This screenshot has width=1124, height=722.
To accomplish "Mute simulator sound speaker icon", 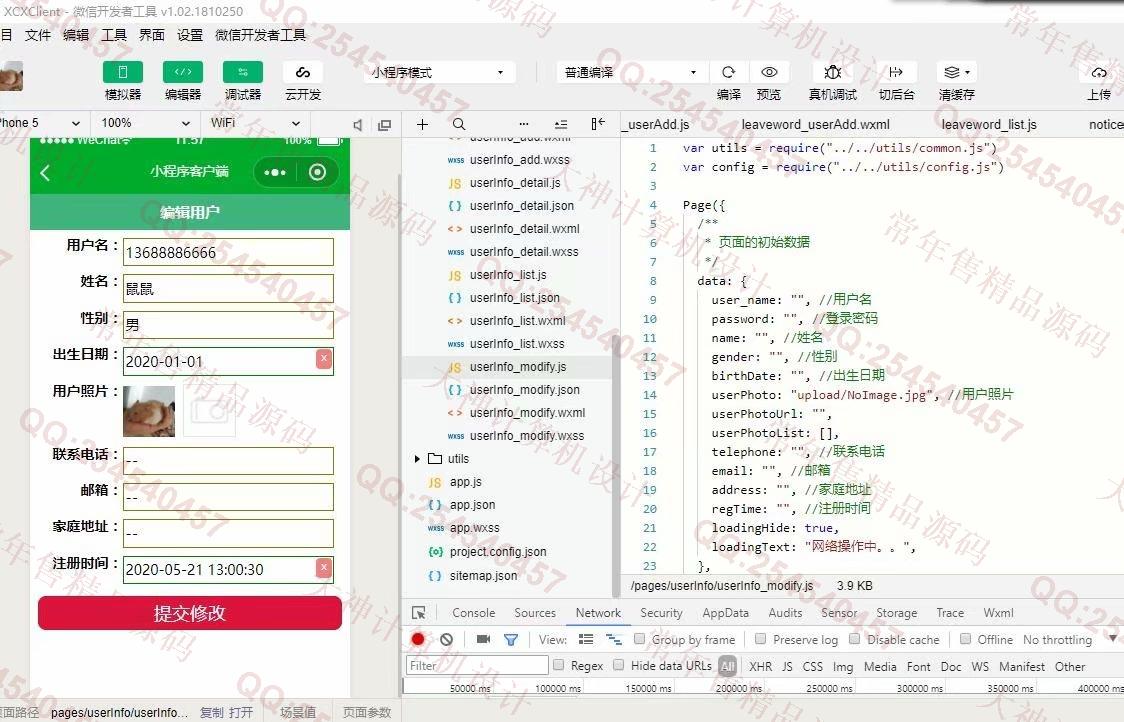I will click(x=358, y=125).
